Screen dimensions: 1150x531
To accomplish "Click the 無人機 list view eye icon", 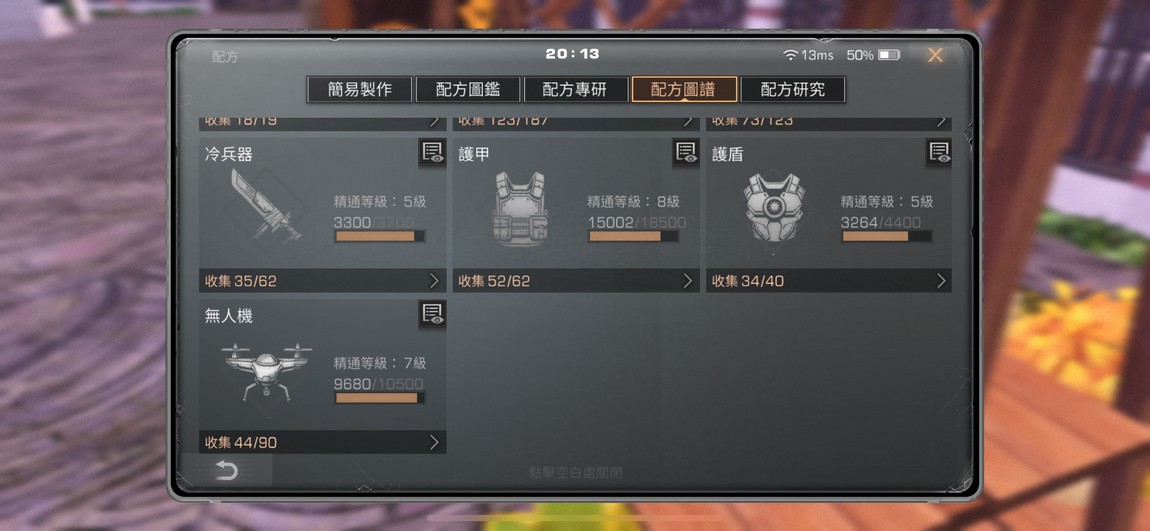I will pos(432,314).
